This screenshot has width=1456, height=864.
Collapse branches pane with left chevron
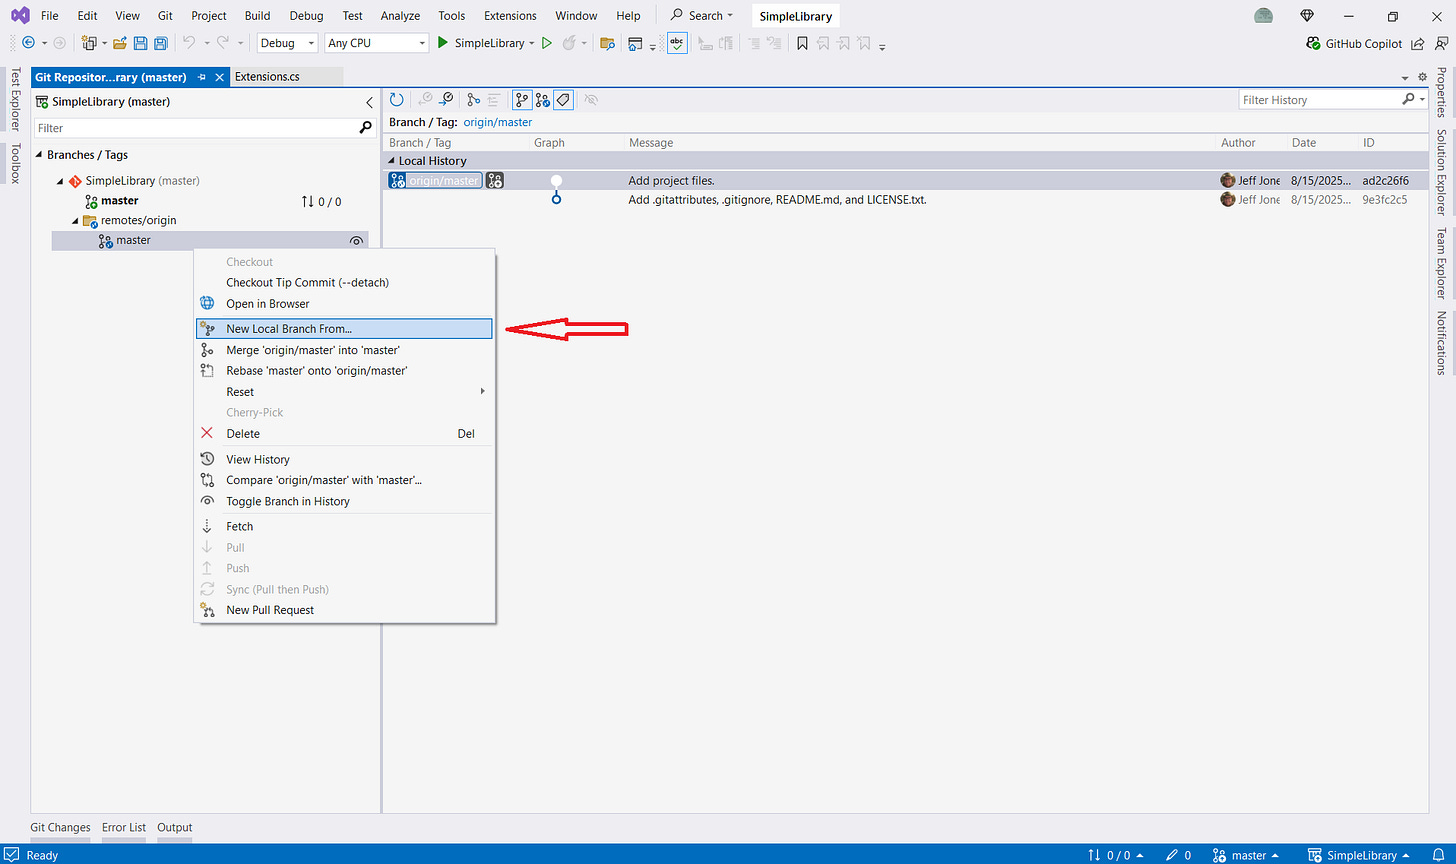[369, 102]
